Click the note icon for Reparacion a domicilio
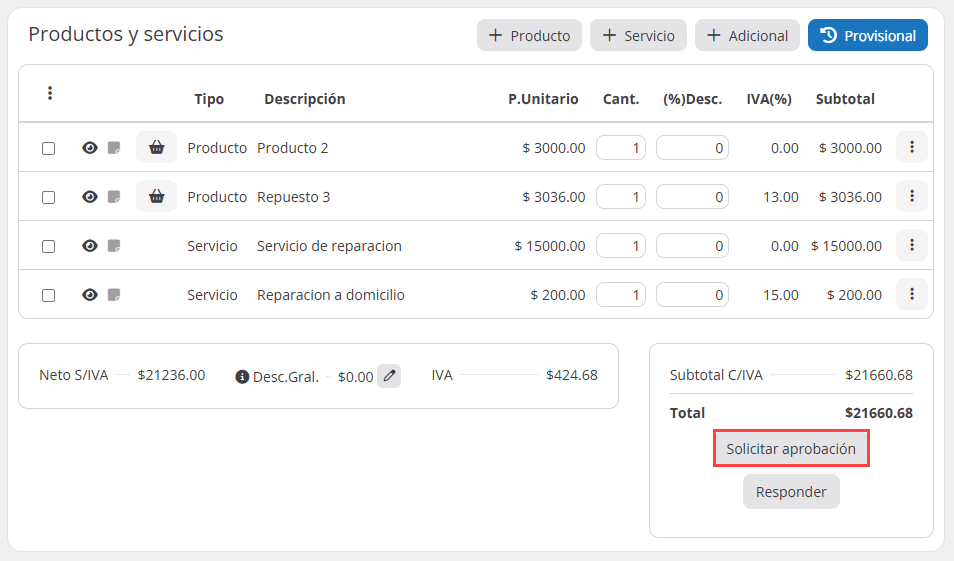 point(114,295)
